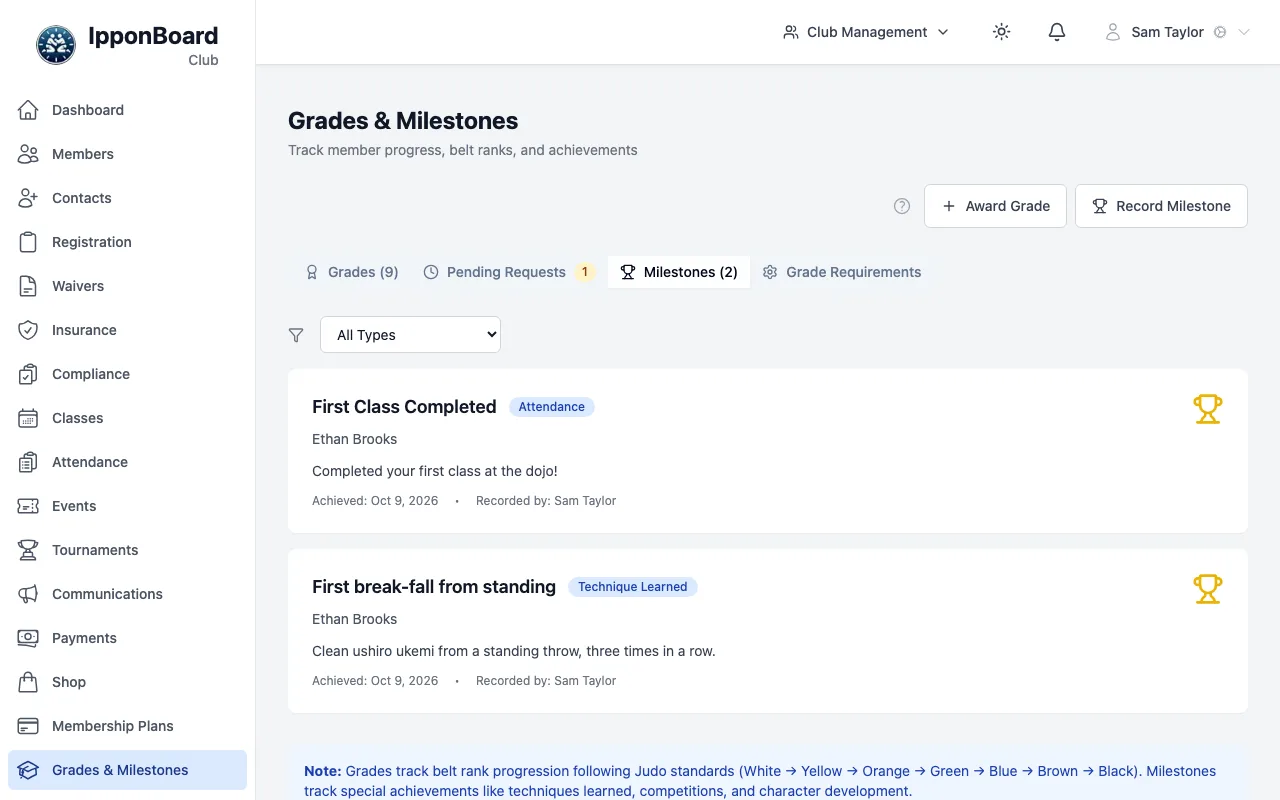Screen dimensions: 1280x800
Task: Click the trophy on First Class Completed card
Action: 1208,409
